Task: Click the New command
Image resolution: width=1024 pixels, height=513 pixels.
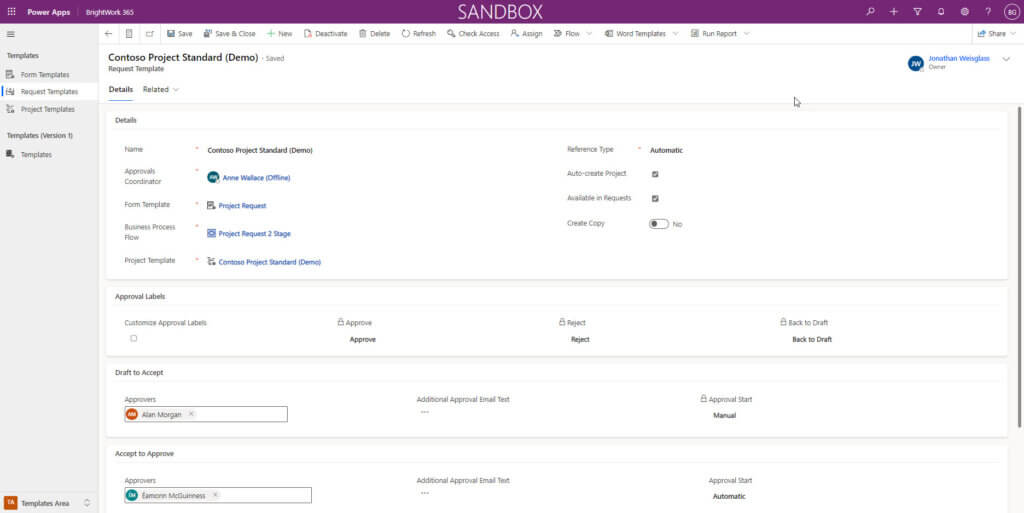Action: point(280,34)
